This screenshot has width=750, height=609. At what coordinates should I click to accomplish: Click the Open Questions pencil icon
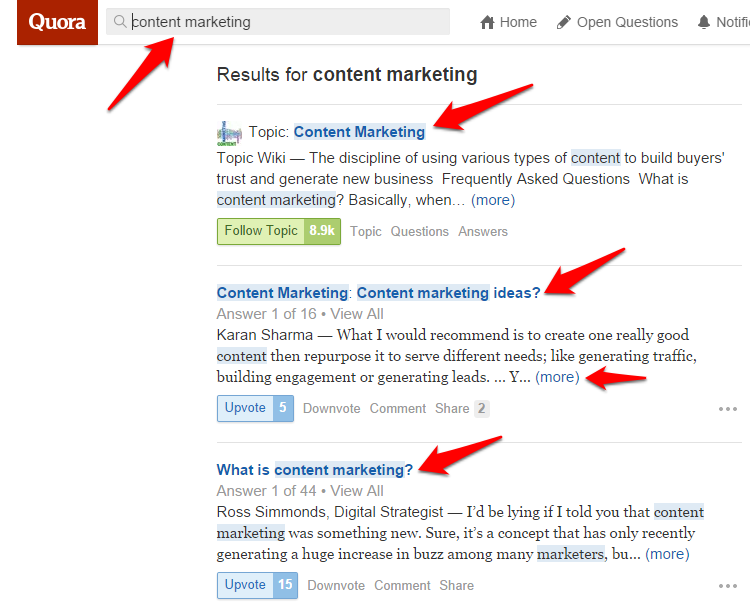click(x=564, y=22)
